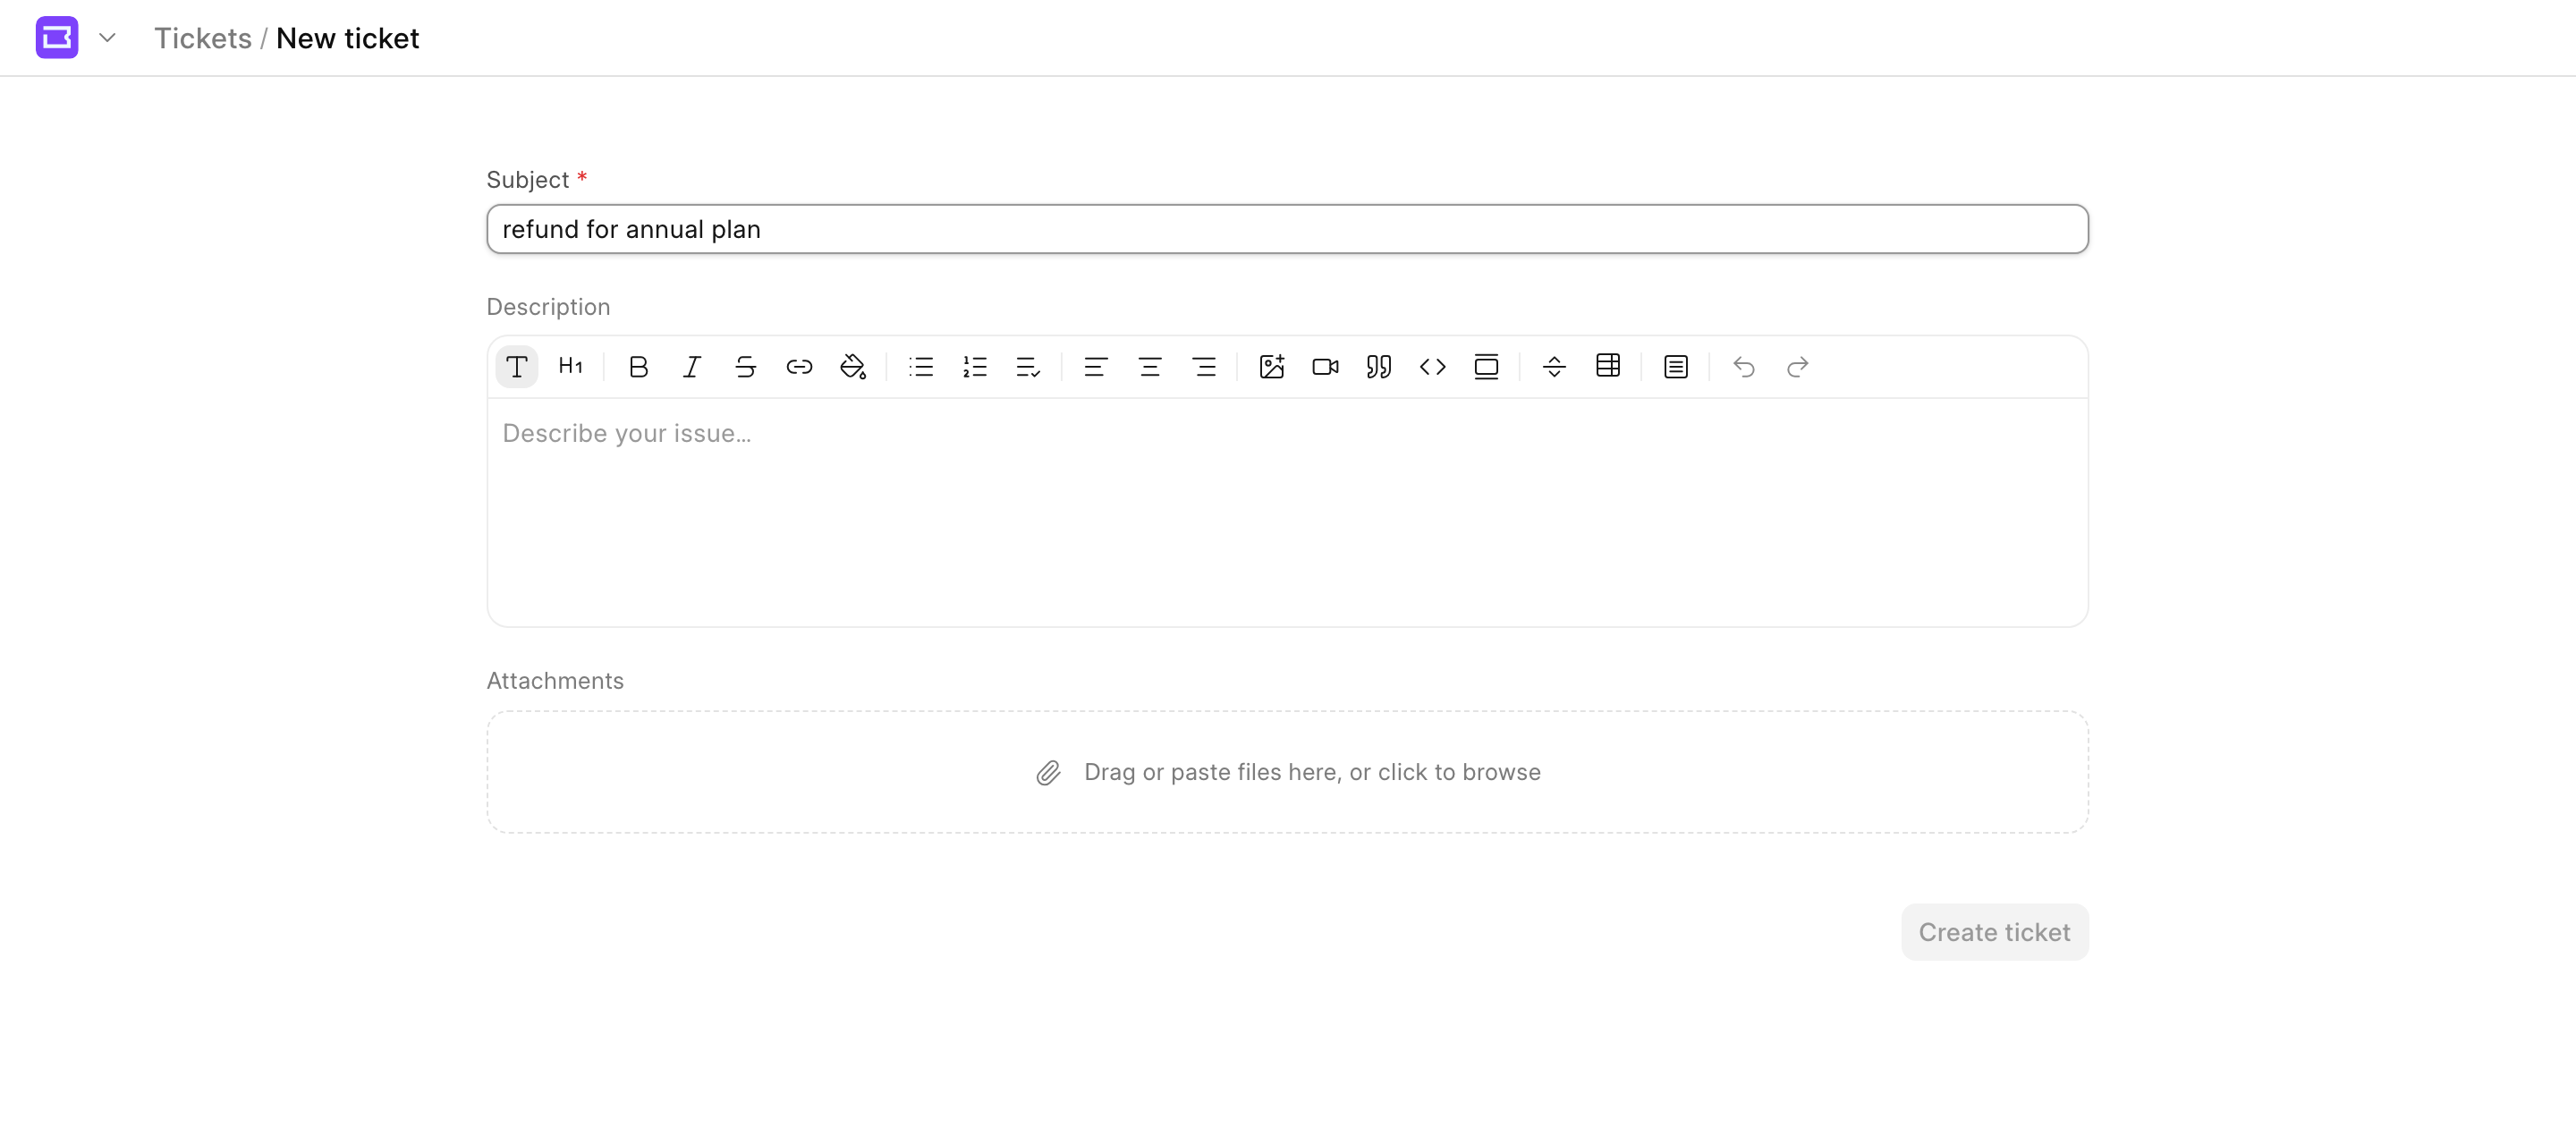Click the iframe embed toolbar icon
Viewport: 2576px width, 1145px height.
coord(1487,367)
